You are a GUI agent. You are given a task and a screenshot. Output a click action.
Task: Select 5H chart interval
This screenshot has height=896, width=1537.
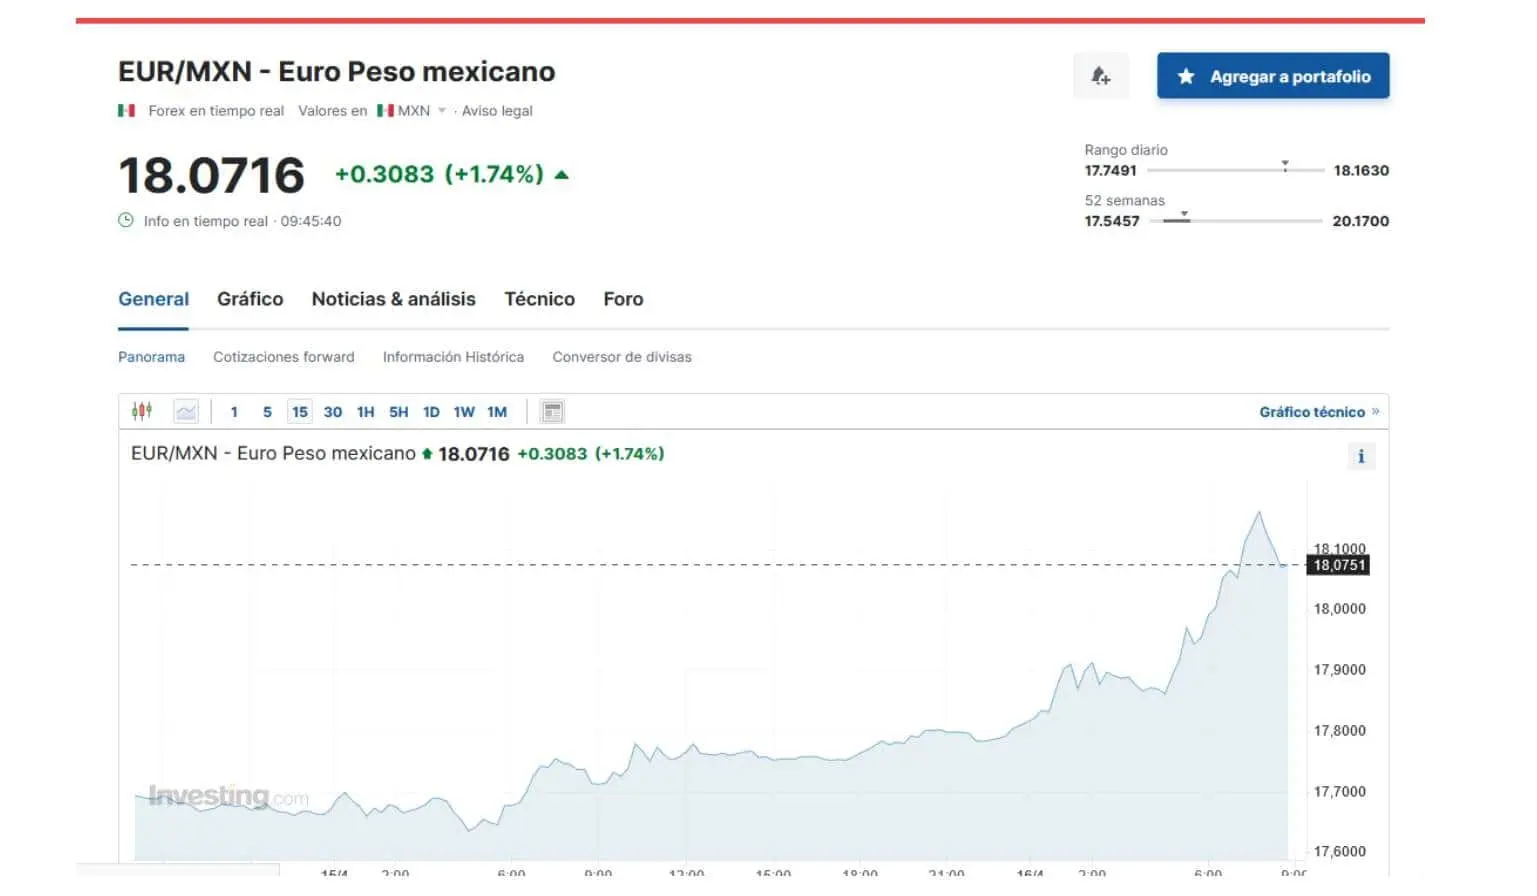point(399,412)
